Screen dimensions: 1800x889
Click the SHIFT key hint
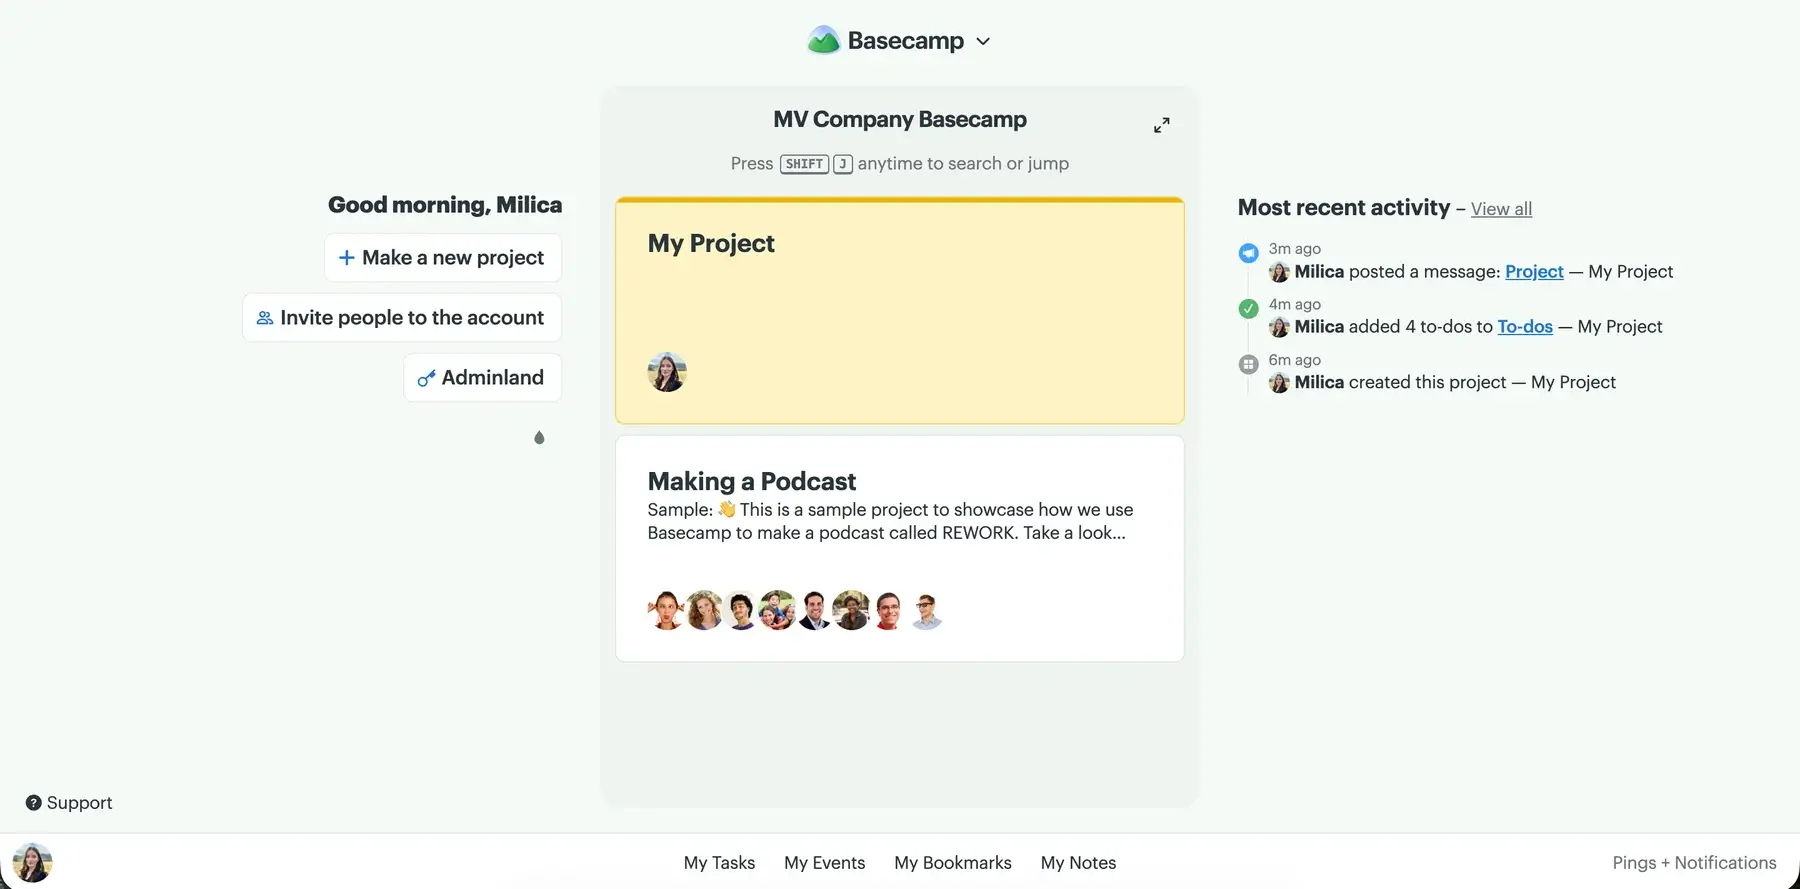[804, 164]
